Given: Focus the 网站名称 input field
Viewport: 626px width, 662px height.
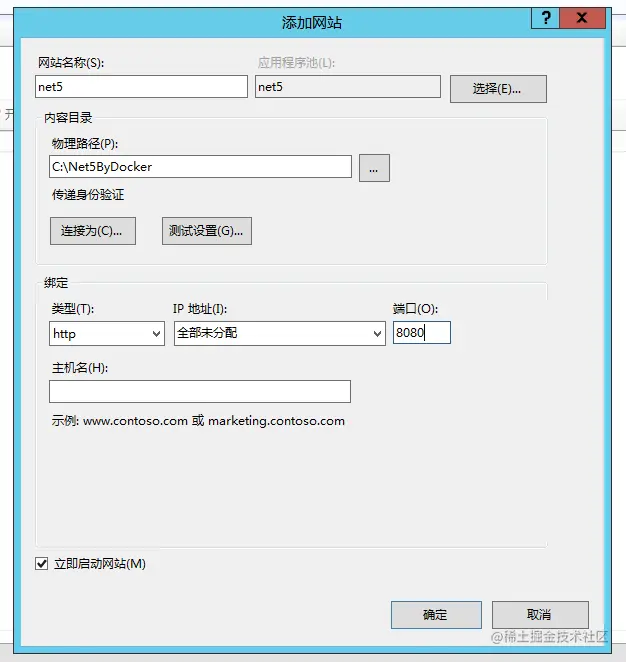Looking at the screenshot, I should click(x=141, y=87).
